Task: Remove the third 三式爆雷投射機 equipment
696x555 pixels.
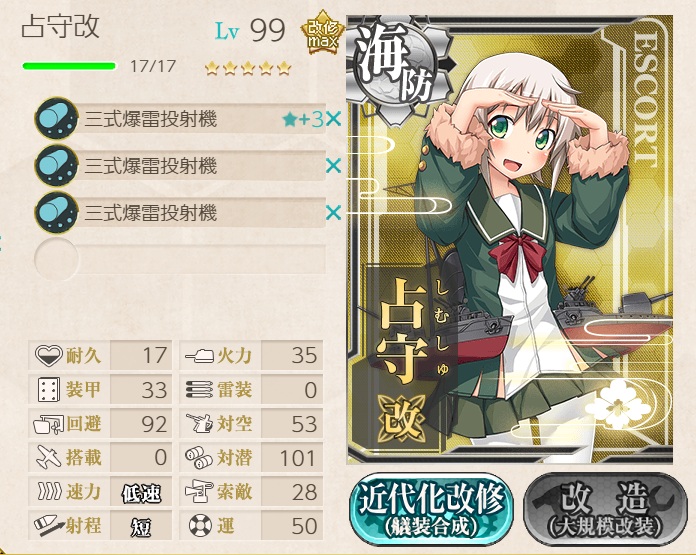Action: [x=333, y=213]
